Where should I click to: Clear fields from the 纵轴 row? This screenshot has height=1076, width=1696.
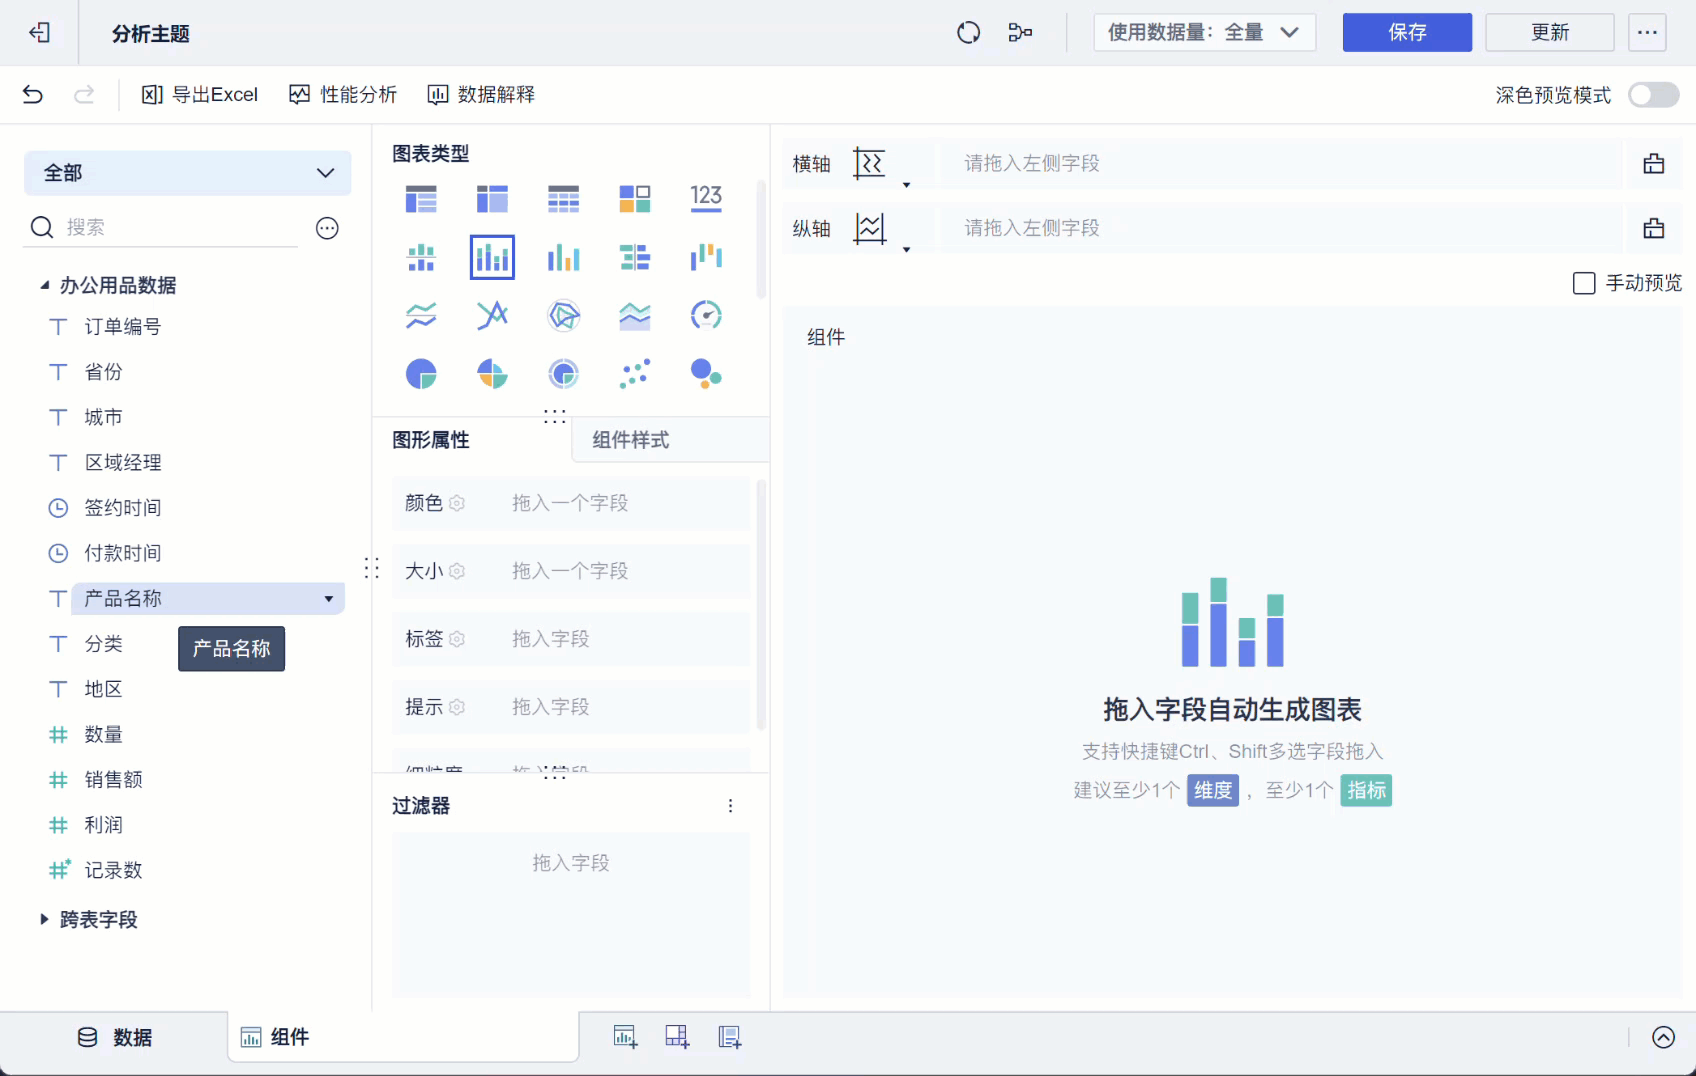point(1654,229)
